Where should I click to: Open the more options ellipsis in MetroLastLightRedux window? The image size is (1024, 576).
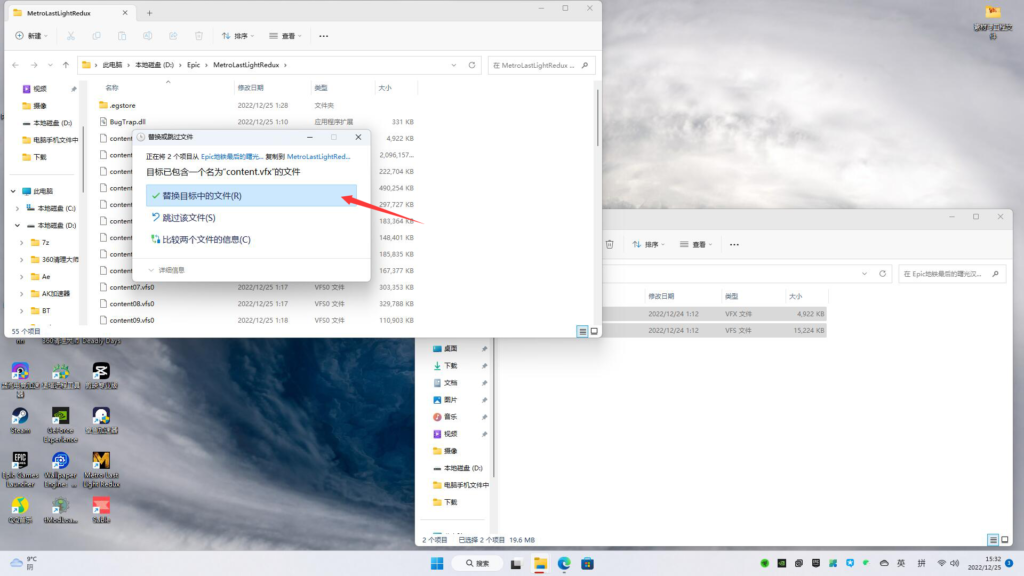(323, 36)
